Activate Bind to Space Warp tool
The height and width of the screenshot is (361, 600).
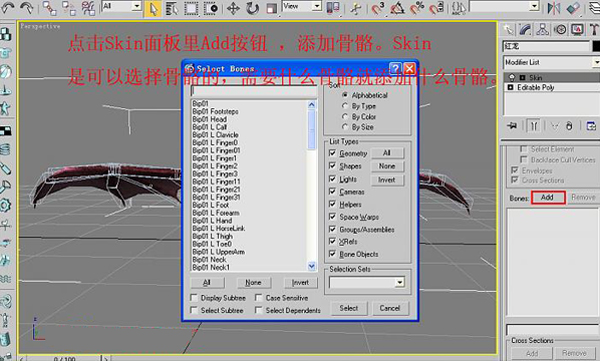tap(88, 8)
